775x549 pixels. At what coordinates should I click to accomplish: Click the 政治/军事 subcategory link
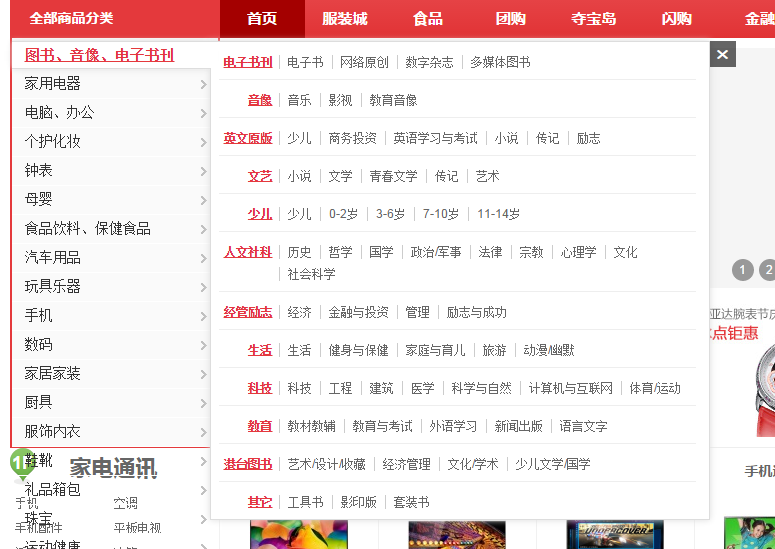pos(435,252)
